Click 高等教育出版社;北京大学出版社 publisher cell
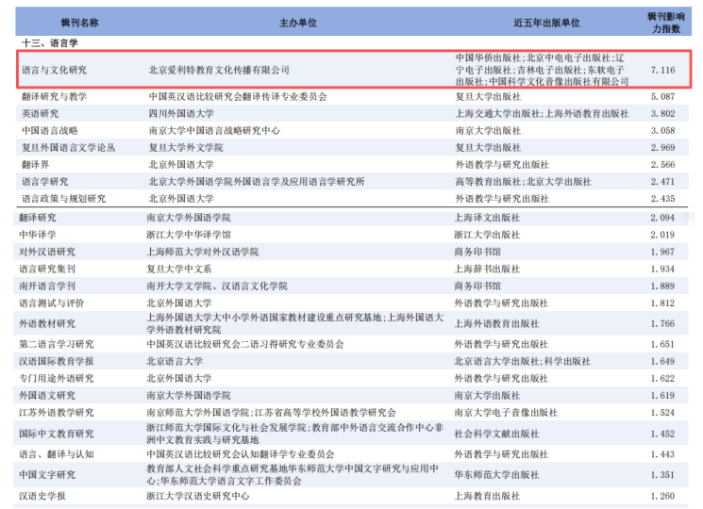The image size is (703, 509). tap(523, 182)
